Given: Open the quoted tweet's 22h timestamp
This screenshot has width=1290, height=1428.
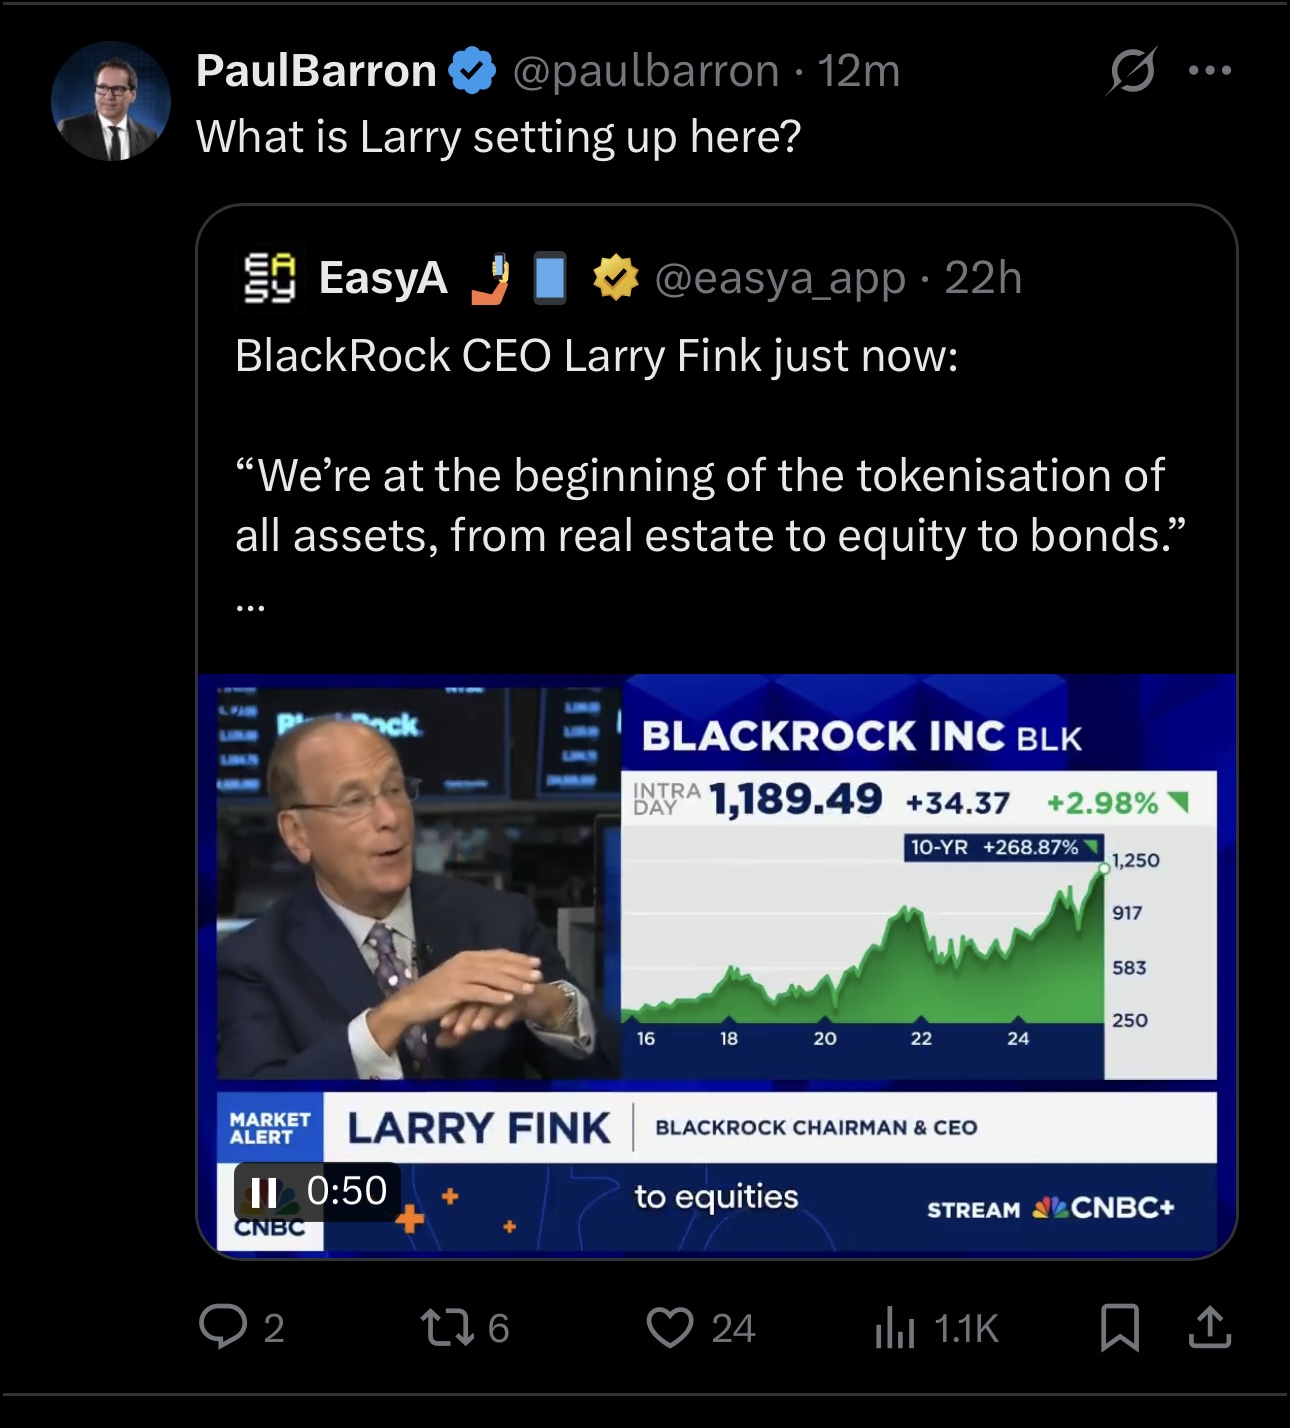Looking at the screenshot, I should [983, 278].
